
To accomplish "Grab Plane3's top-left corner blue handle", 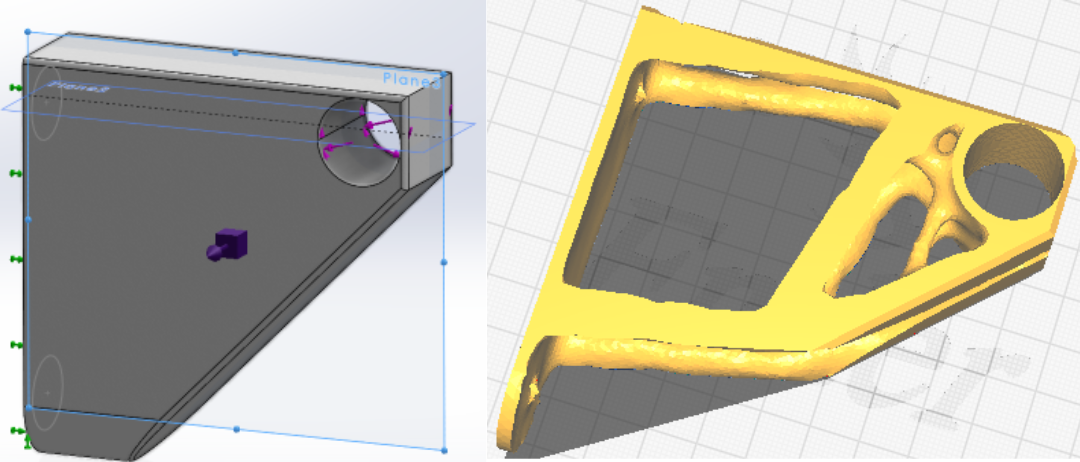I will pos(28,32).
